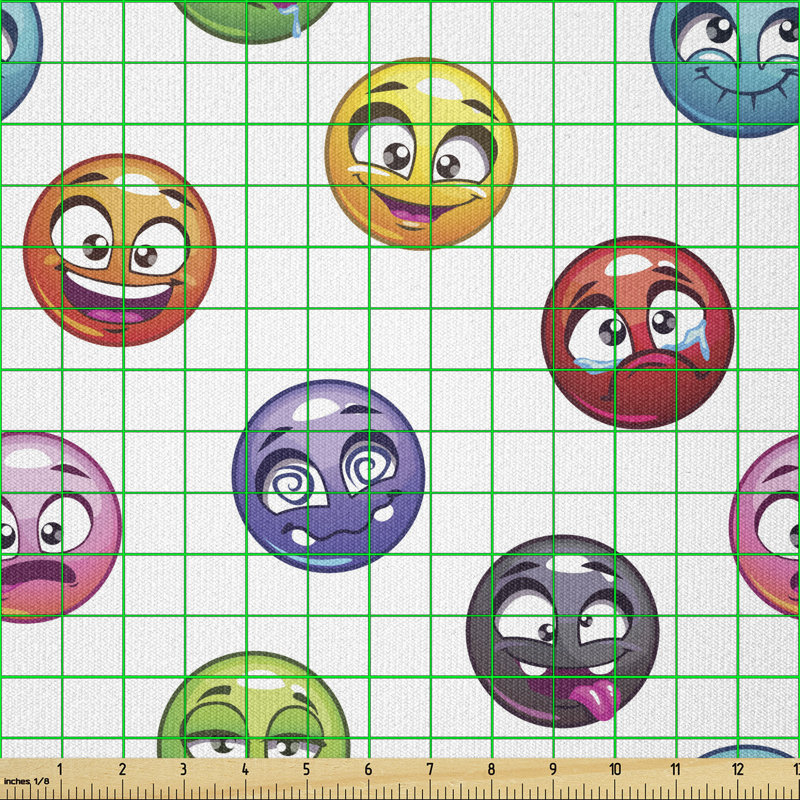Screen dimensions: 800x800
Task: Click ruler number 12
Action: (737, 769)
